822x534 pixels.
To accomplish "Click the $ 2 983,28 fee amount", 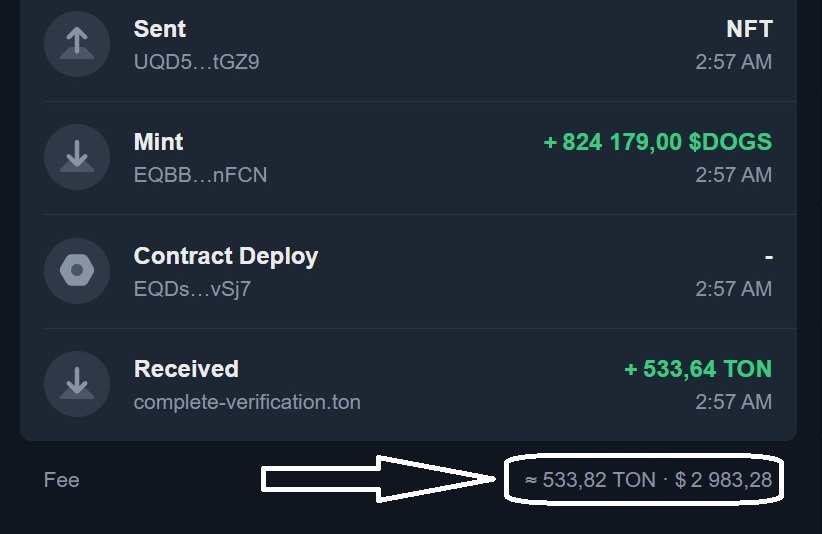I will pyautogui.click(x=723, y=480).
